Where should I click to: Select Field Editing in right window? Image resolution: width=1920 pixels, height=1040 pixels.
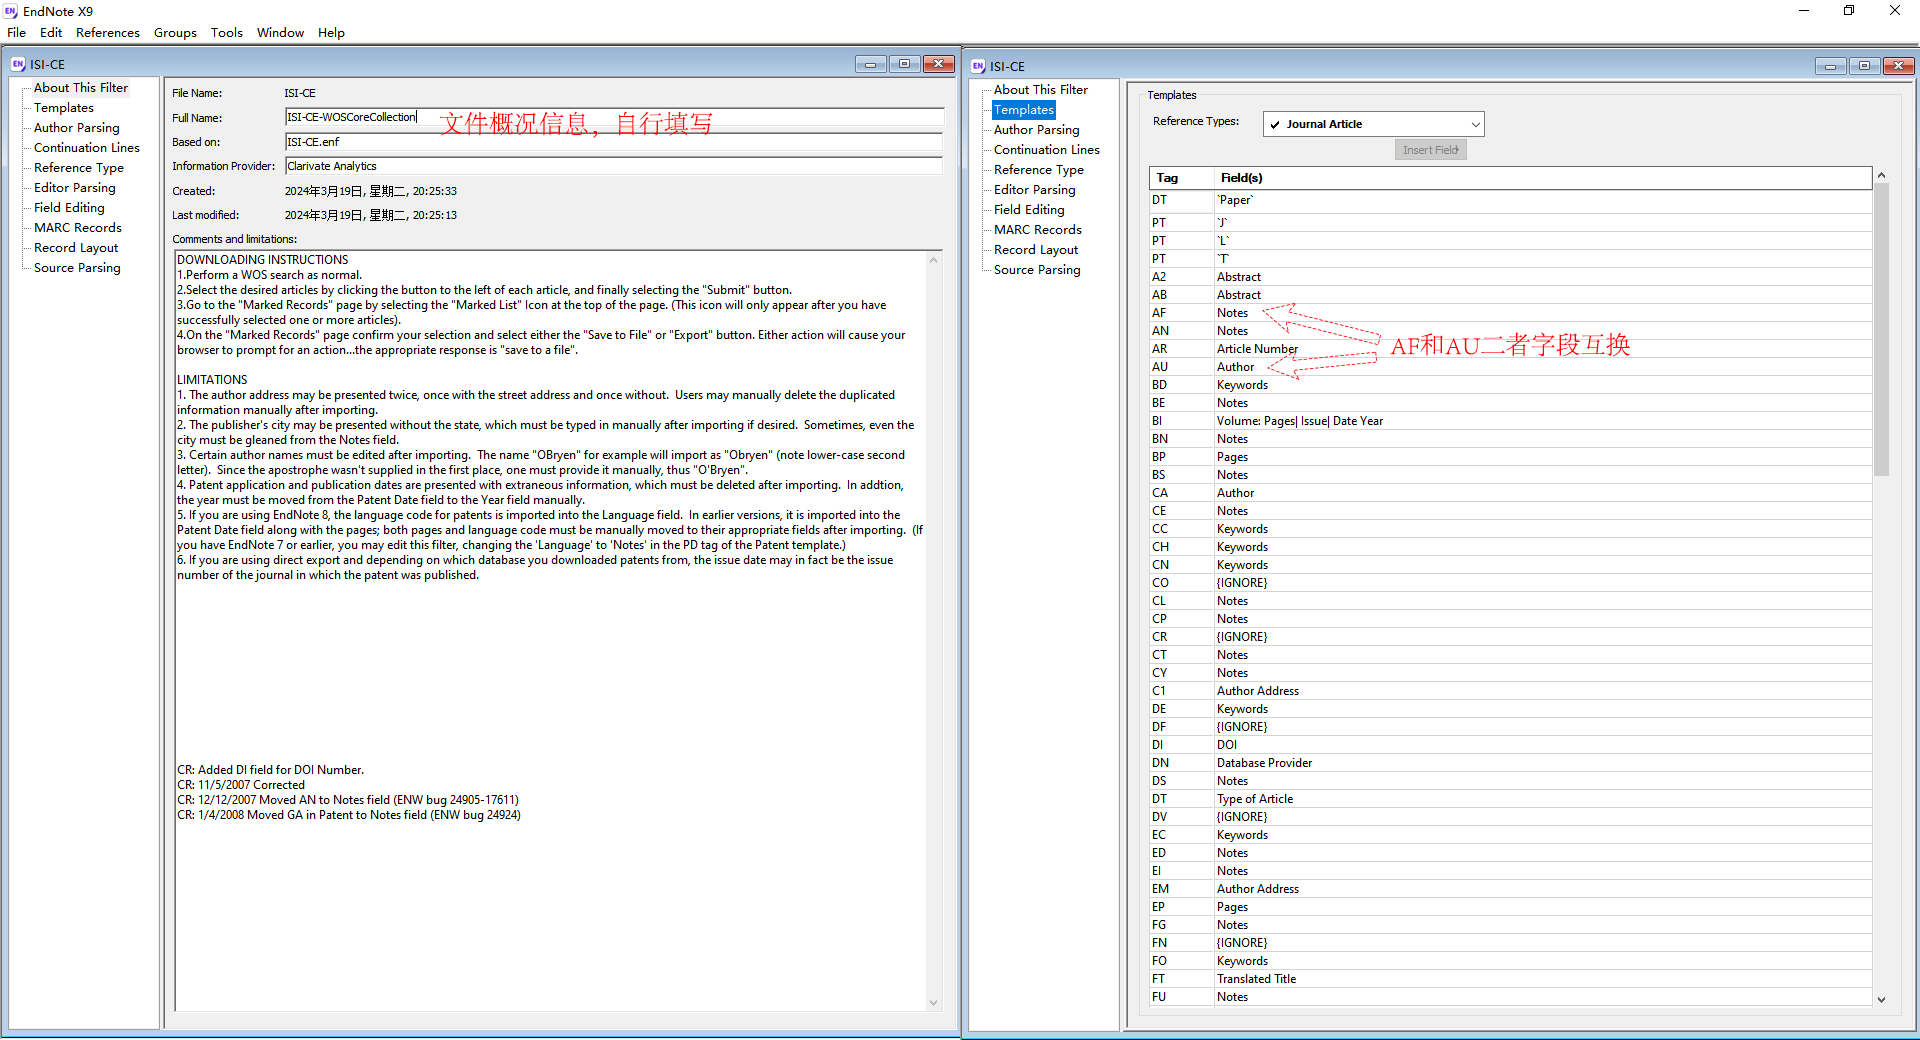click(1029, 210)
